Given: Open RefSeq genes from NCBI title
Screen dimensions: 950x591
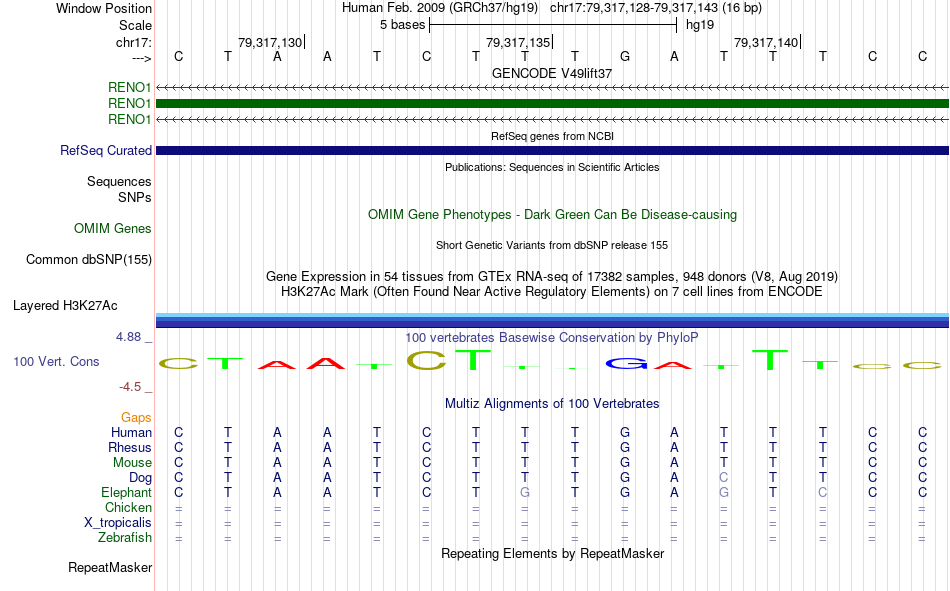Looking at the screenshot, I should click(552, 136).
